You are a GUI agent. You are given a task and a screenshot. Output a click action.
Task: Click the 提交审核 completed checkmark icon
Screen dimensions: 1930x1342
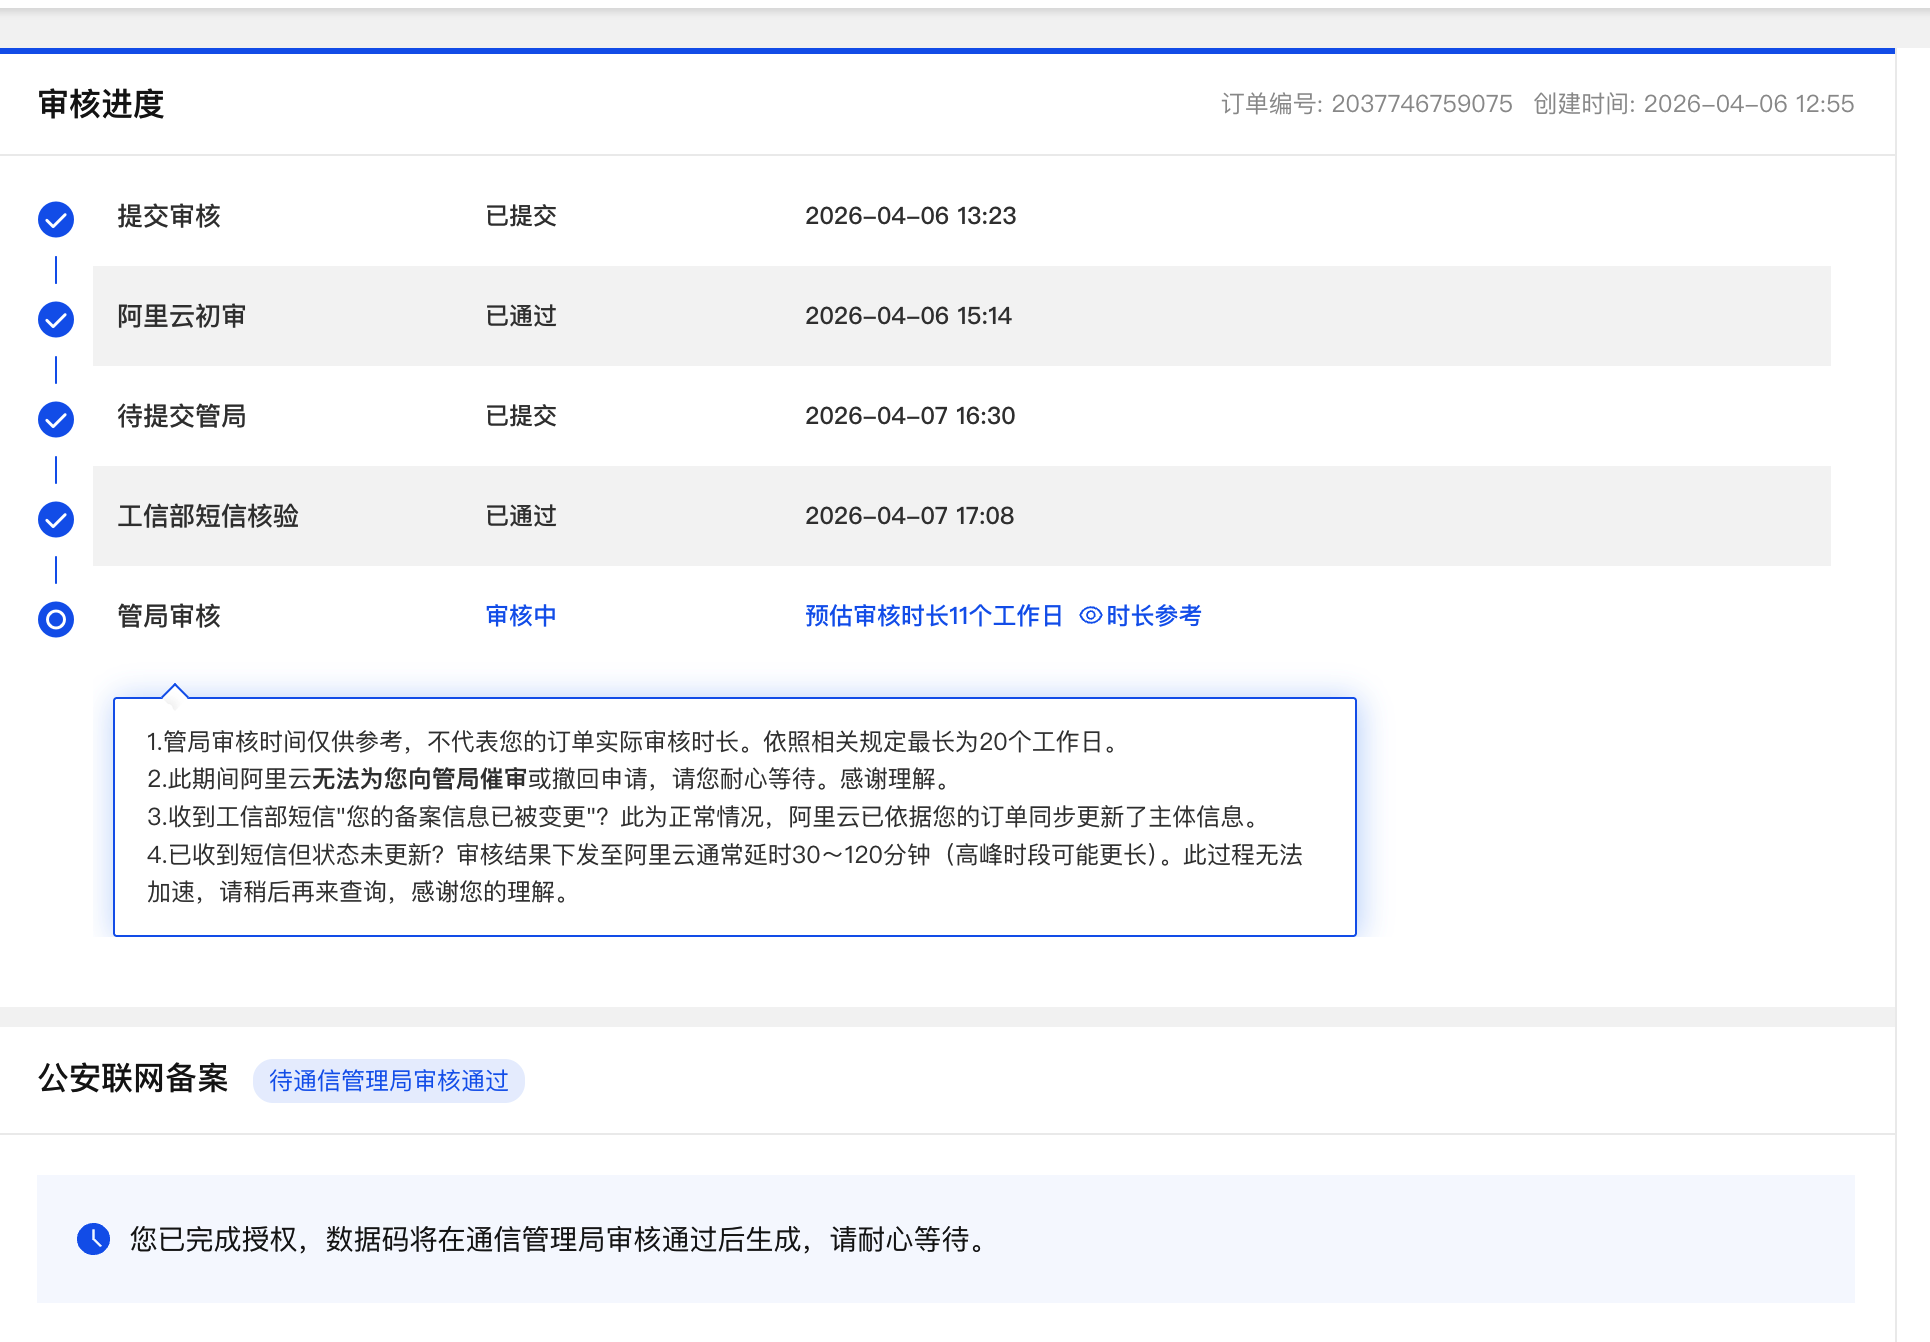56,219
